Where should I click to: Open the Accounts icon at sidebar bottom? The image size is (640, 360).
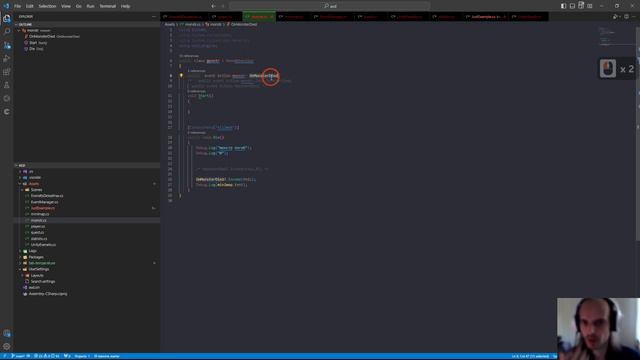(x=7, y=333)
